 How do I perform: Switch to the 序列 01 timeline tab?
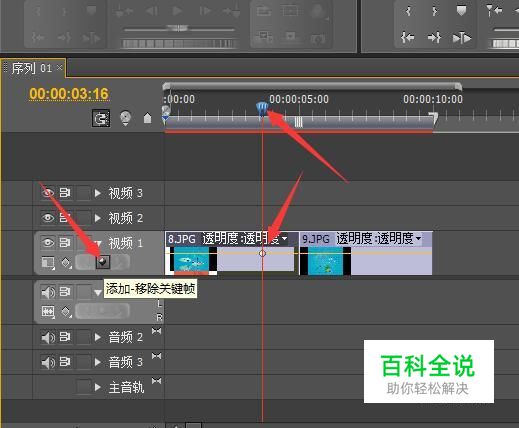[x=32, y=68]
